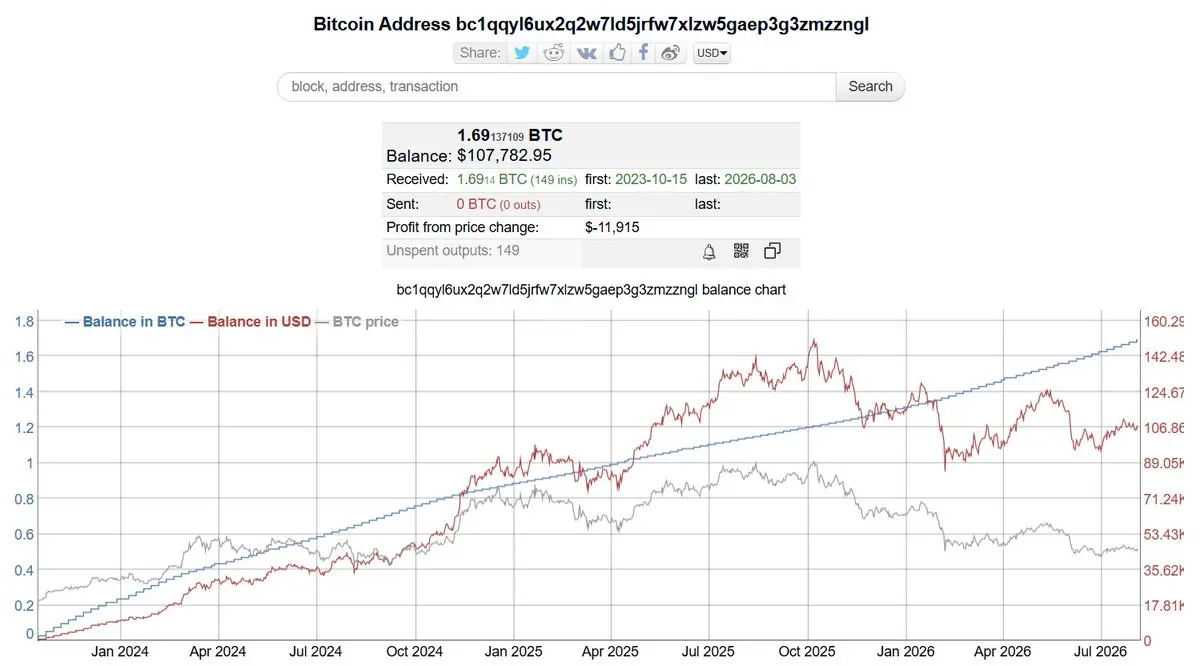Image resolution: width=1200 pixels, height=666 pixels.
Task: Share address on Twitter
Action: pos(522,53)
